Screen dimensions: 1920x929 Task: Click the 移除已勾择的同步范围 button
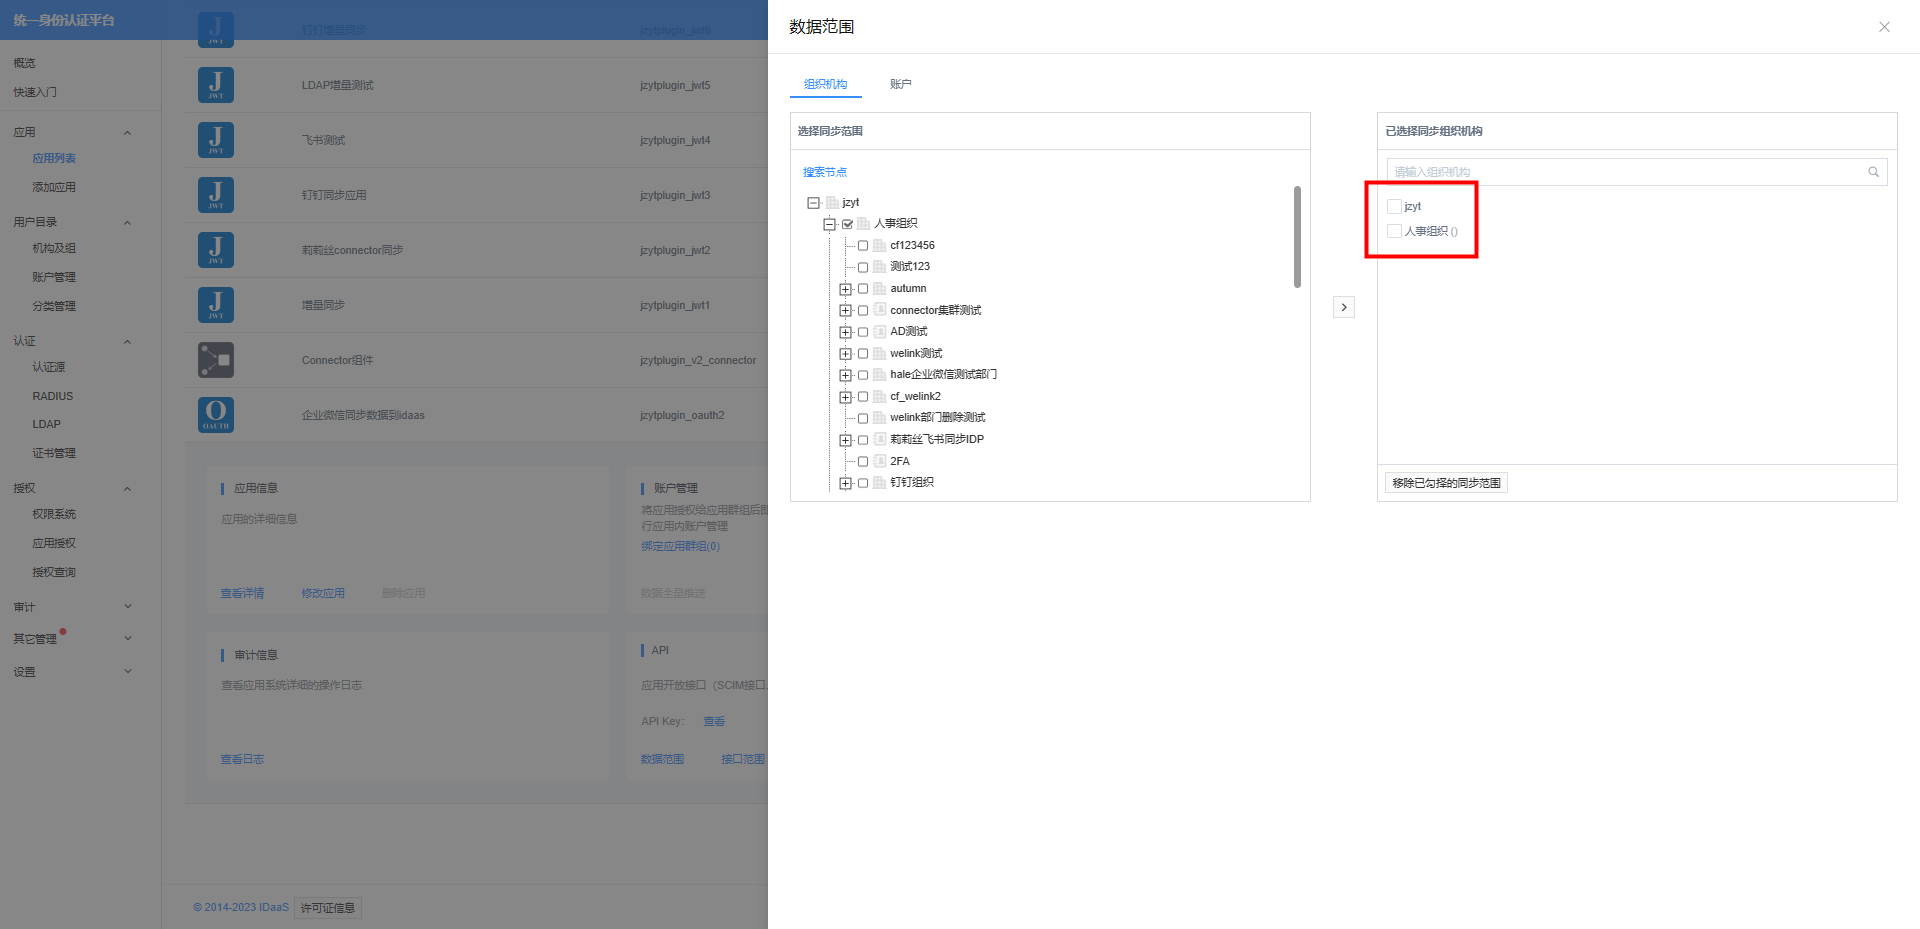pos(1446,483)
